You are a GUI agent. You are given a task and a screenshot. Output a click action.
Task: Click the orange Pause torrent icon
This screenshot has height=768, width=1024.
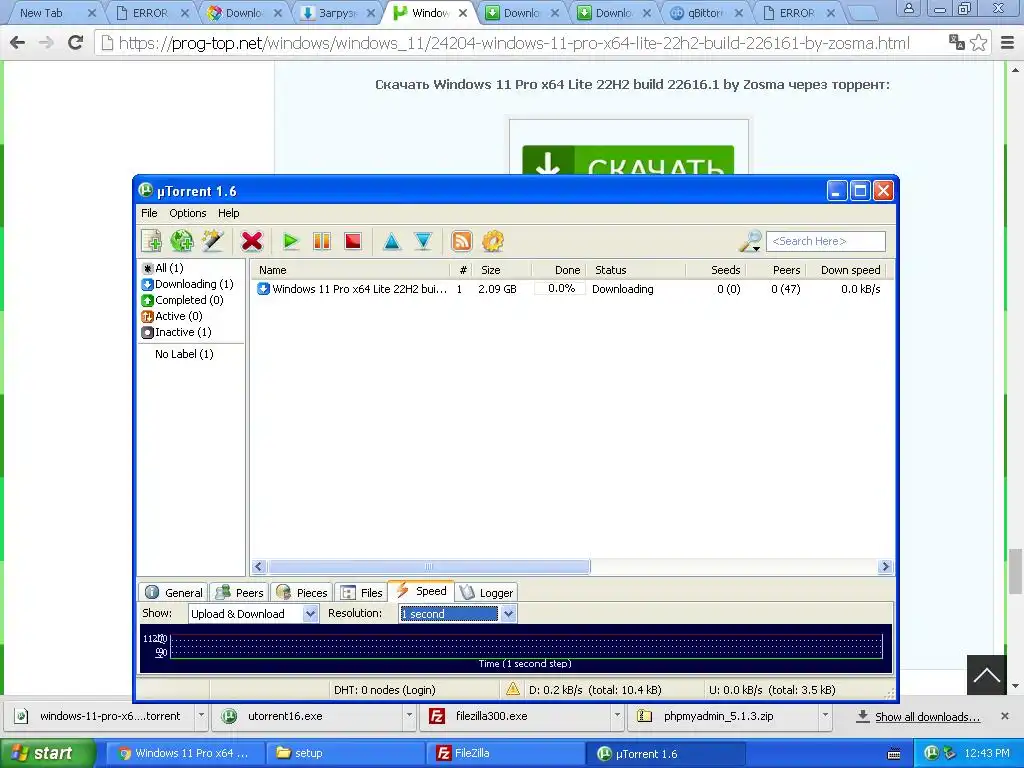(322, 241)
